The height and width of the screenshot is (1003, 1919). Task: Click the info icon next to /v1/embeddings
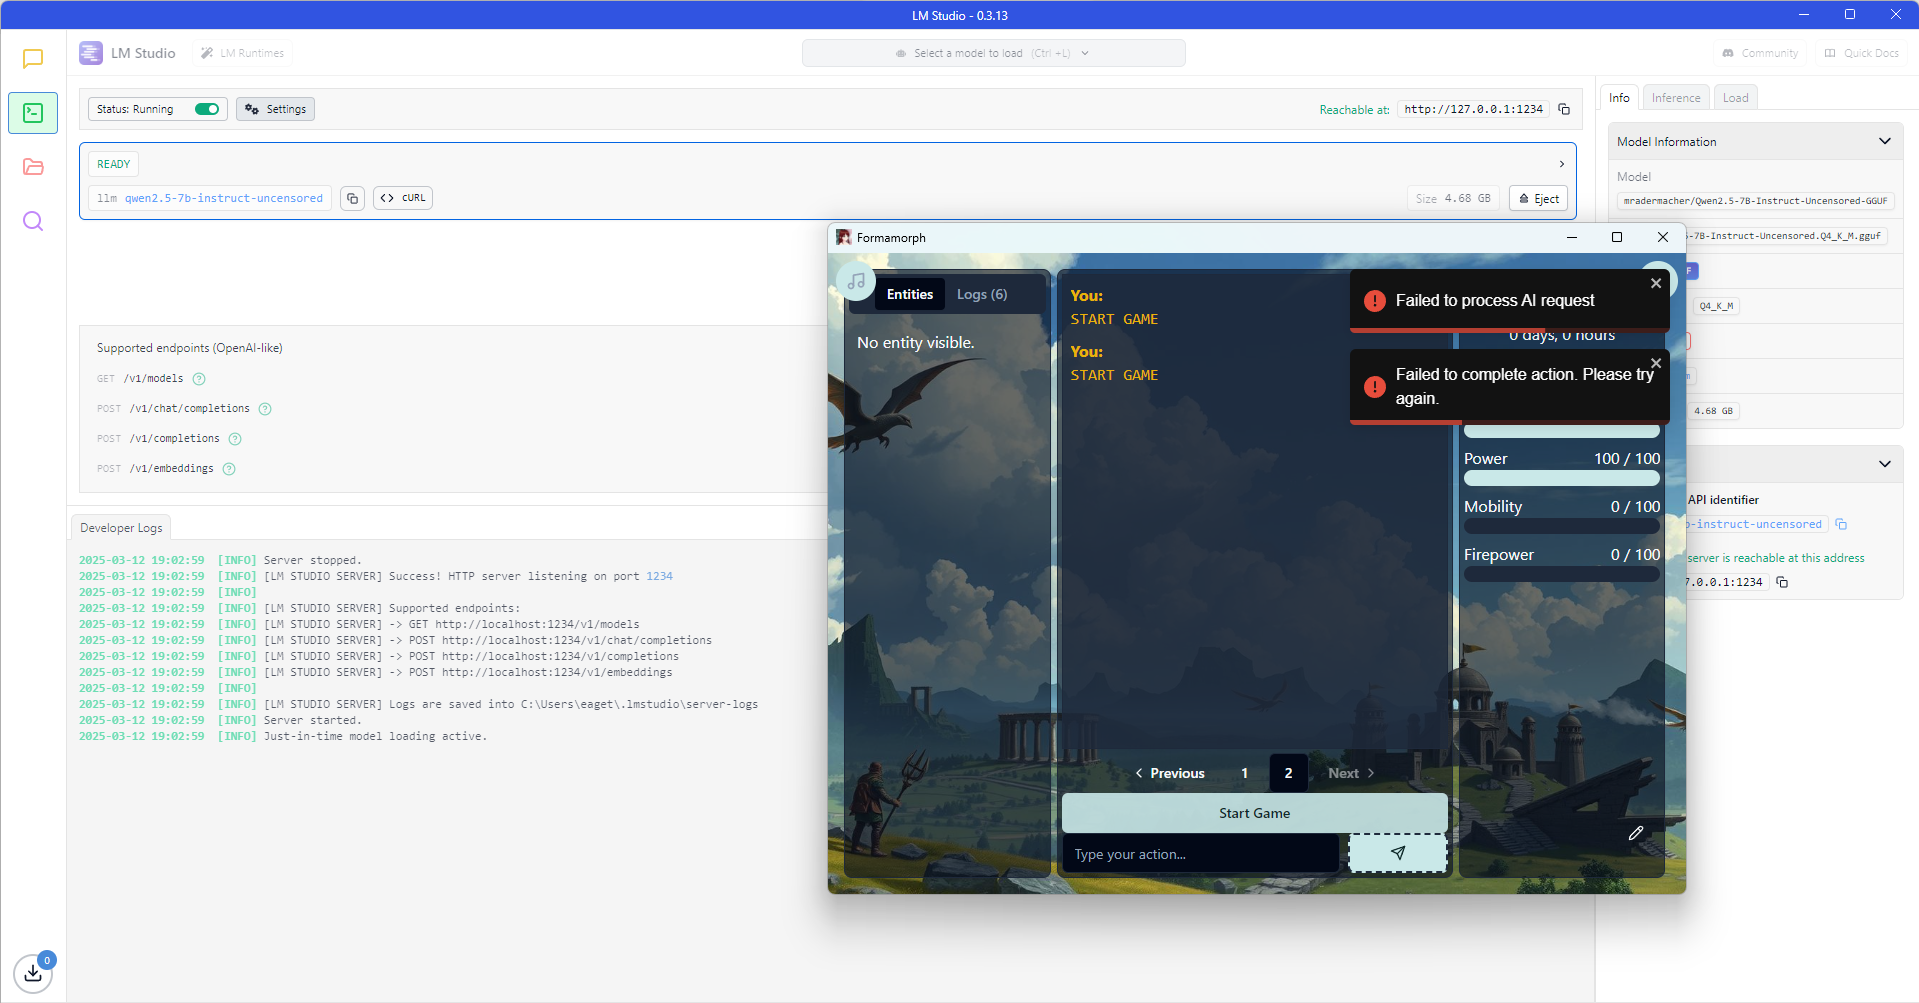coord(229,469)
